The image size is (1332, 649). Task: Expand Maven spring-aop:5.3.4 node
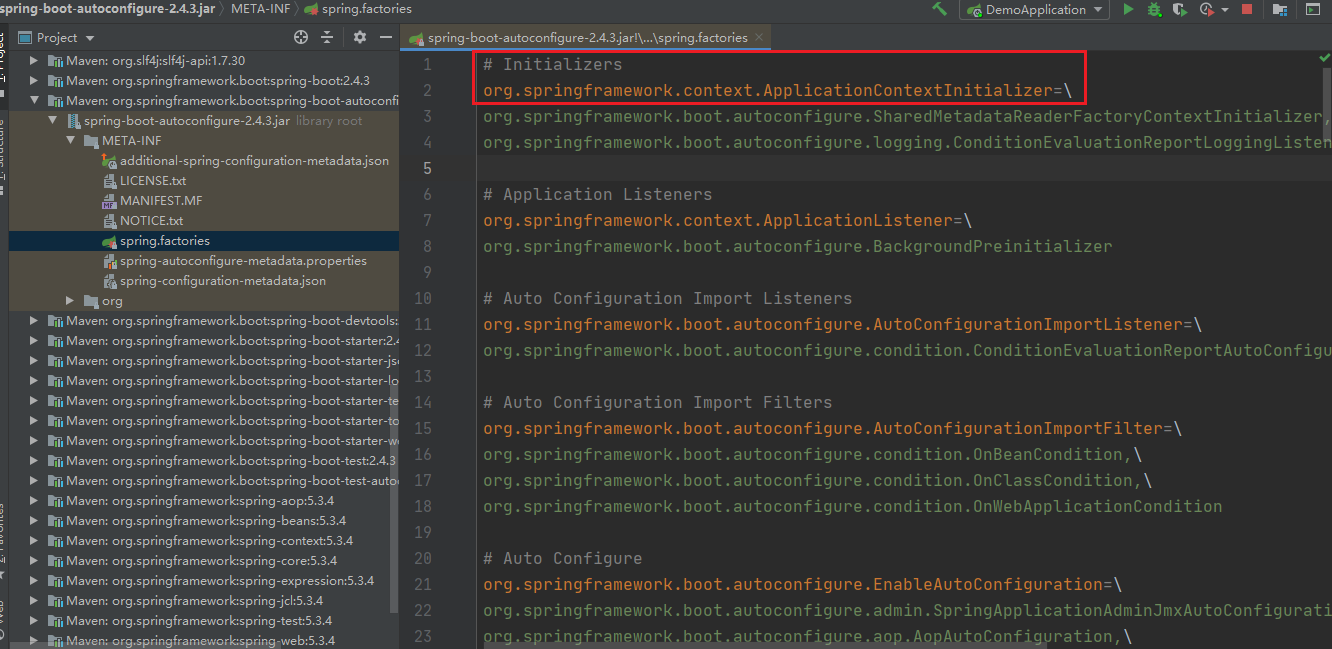tap(34, 501)
